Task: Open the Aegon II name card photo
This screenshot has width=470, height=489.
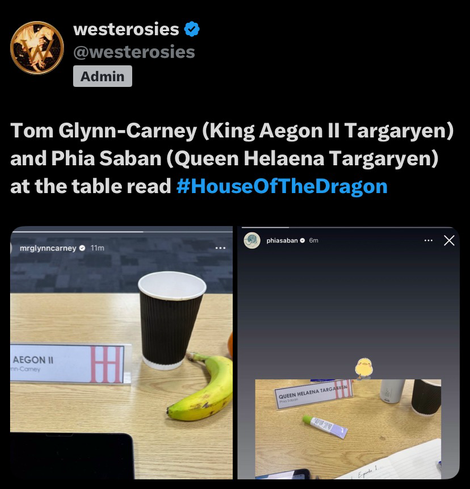Action: [121, 353]
